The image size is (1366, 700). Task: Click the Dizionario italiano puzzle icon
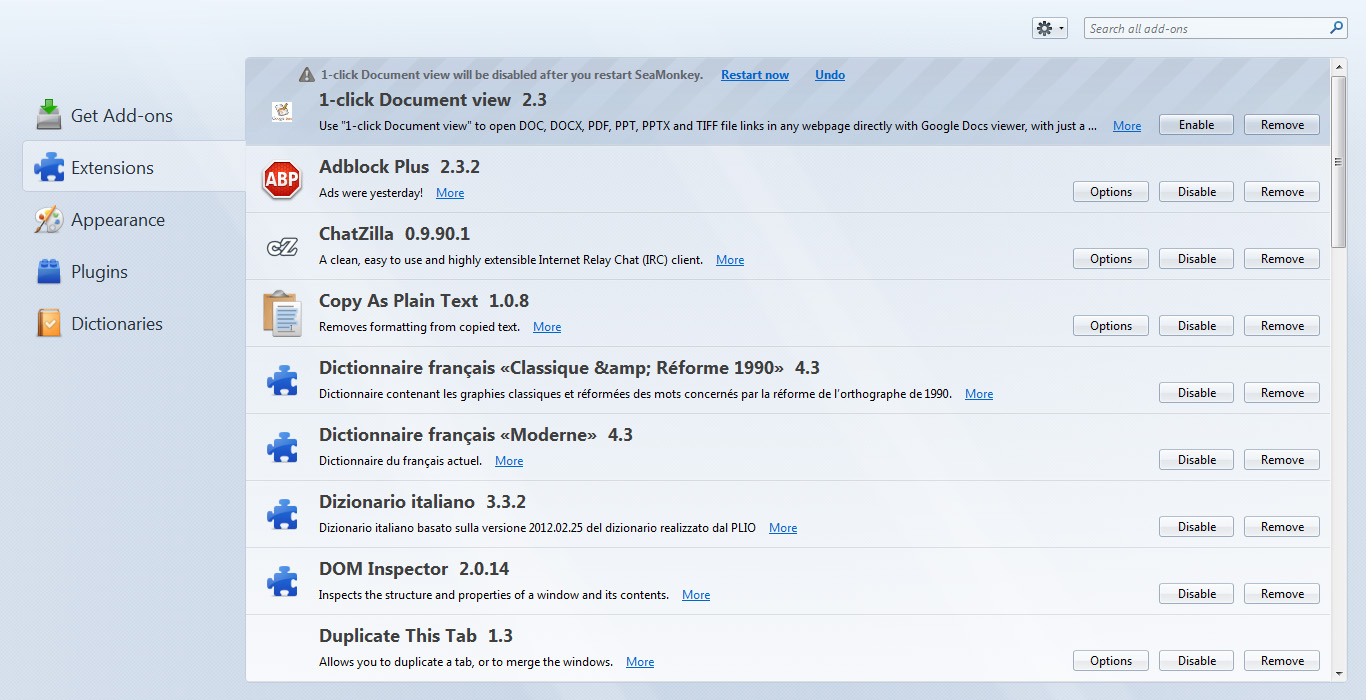click(282, 514)
